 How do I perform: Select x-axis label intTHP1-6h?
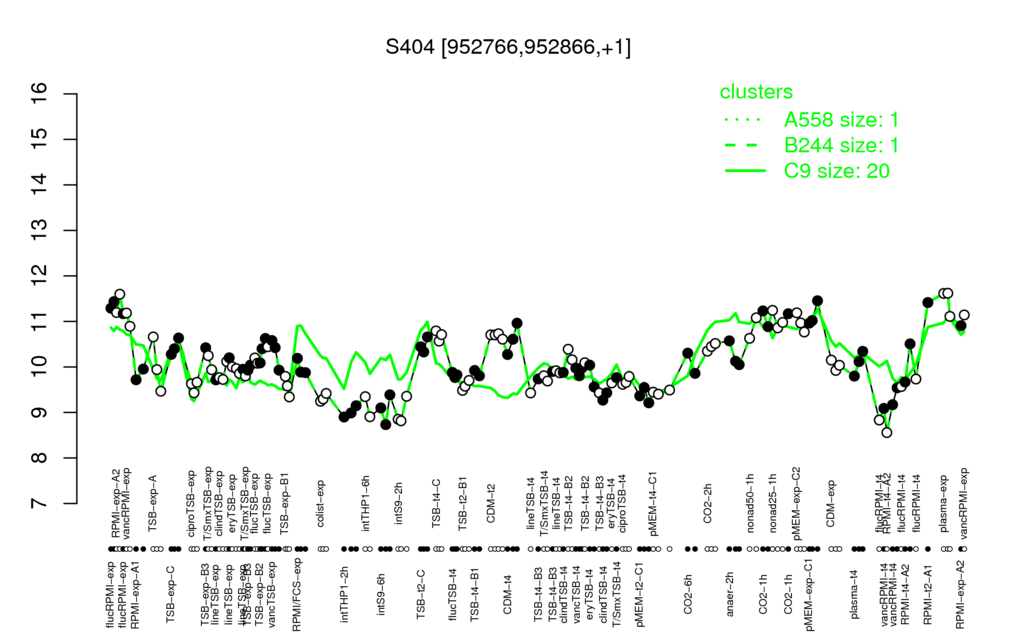(366, 504)
